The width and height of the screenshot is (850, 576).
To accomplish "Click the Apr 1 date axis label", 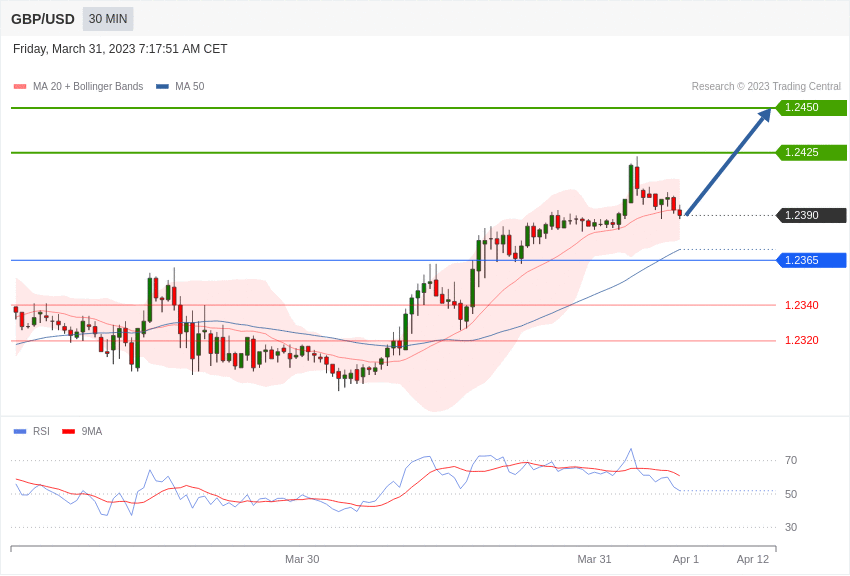I will [x=686, y=559].
